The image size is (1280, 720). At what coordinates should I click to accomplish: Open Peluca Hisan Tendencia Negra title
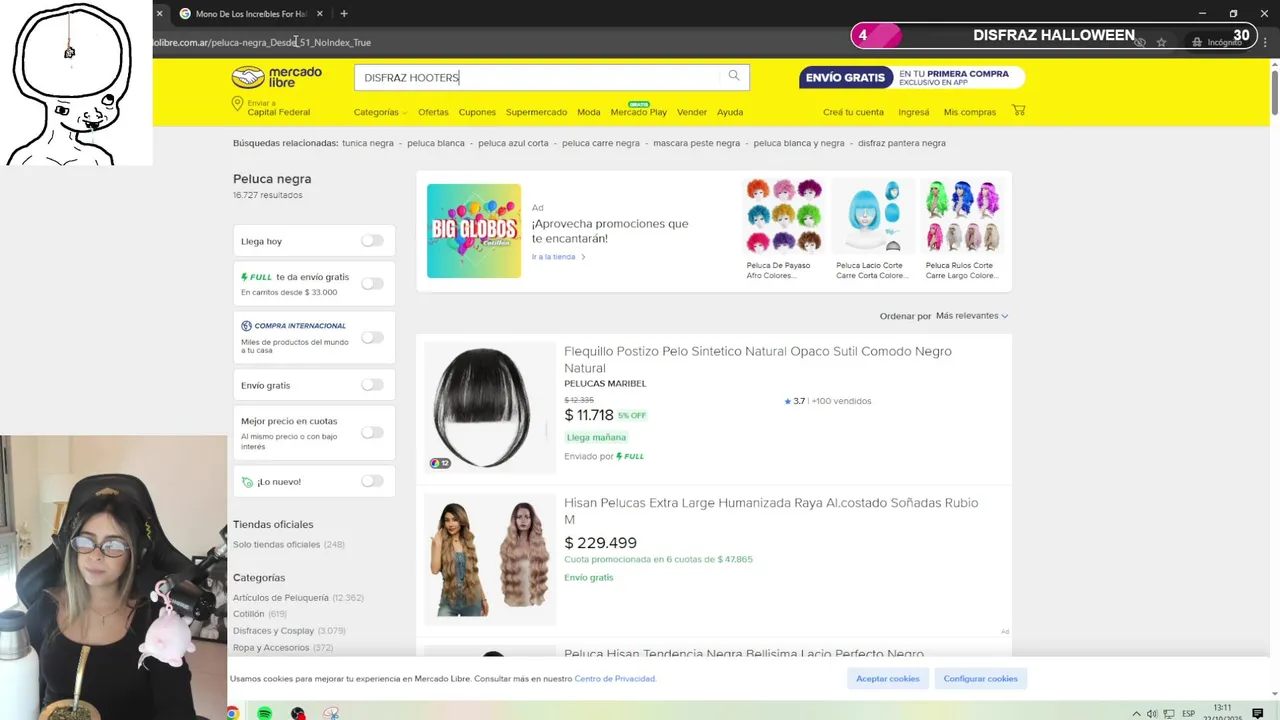click(744, 653)
